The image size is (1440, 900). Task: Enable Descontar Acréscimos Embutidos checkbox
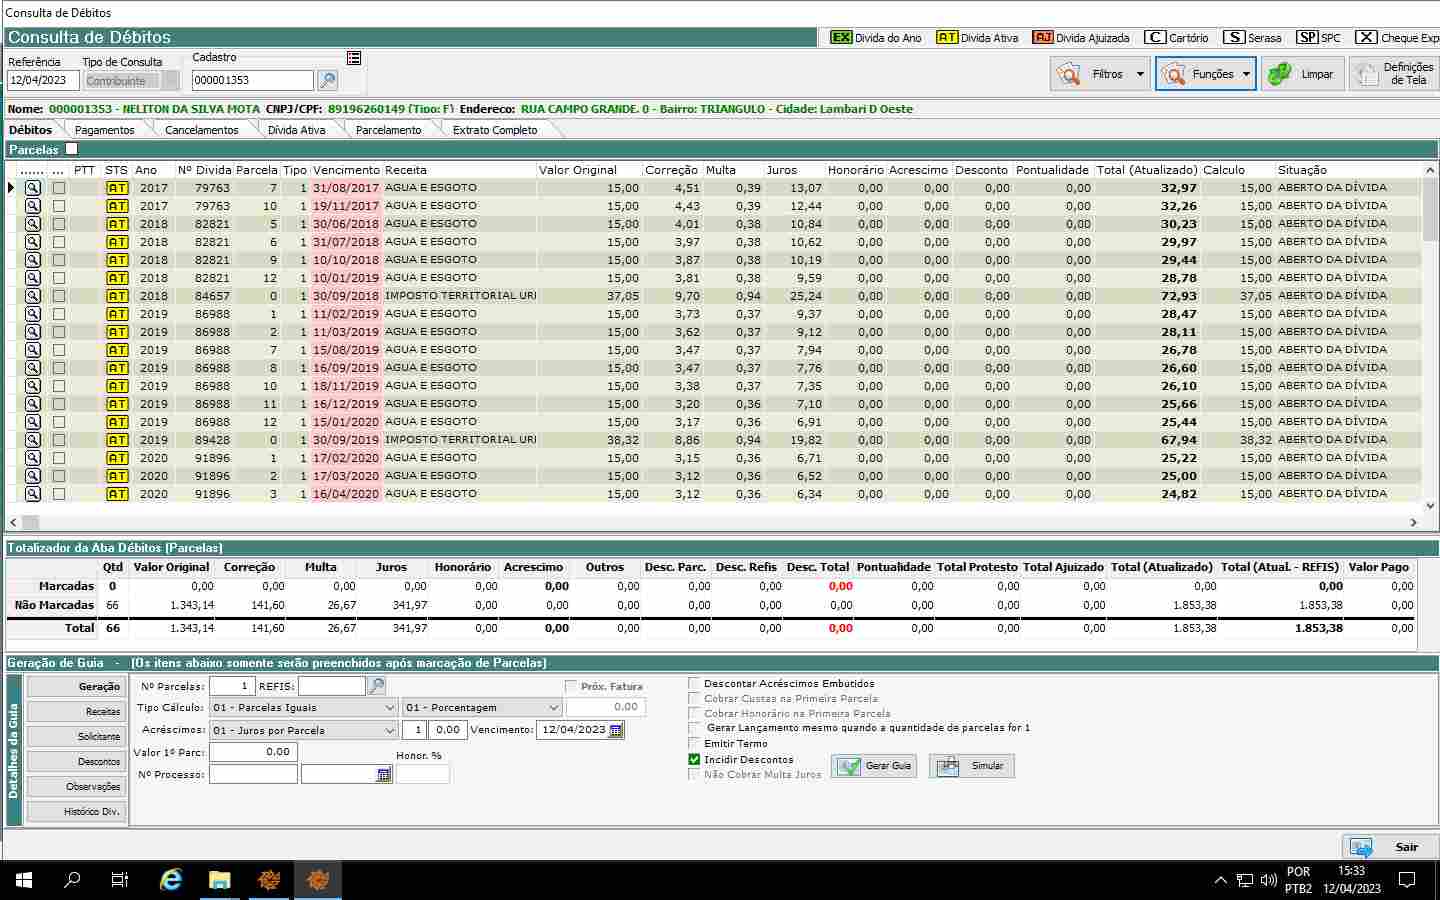coord(694,684)
